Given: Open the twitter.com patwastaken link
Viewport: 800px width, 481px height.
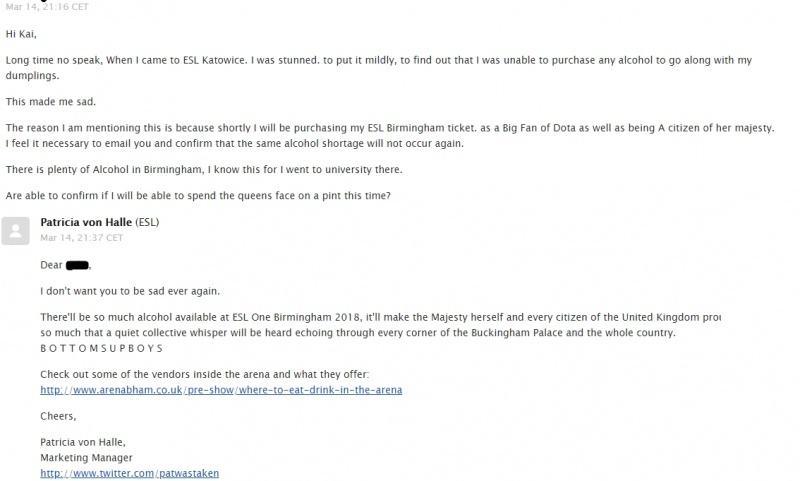Looking at the screenshot, I should pyautogui.click(x=130, y=473).
